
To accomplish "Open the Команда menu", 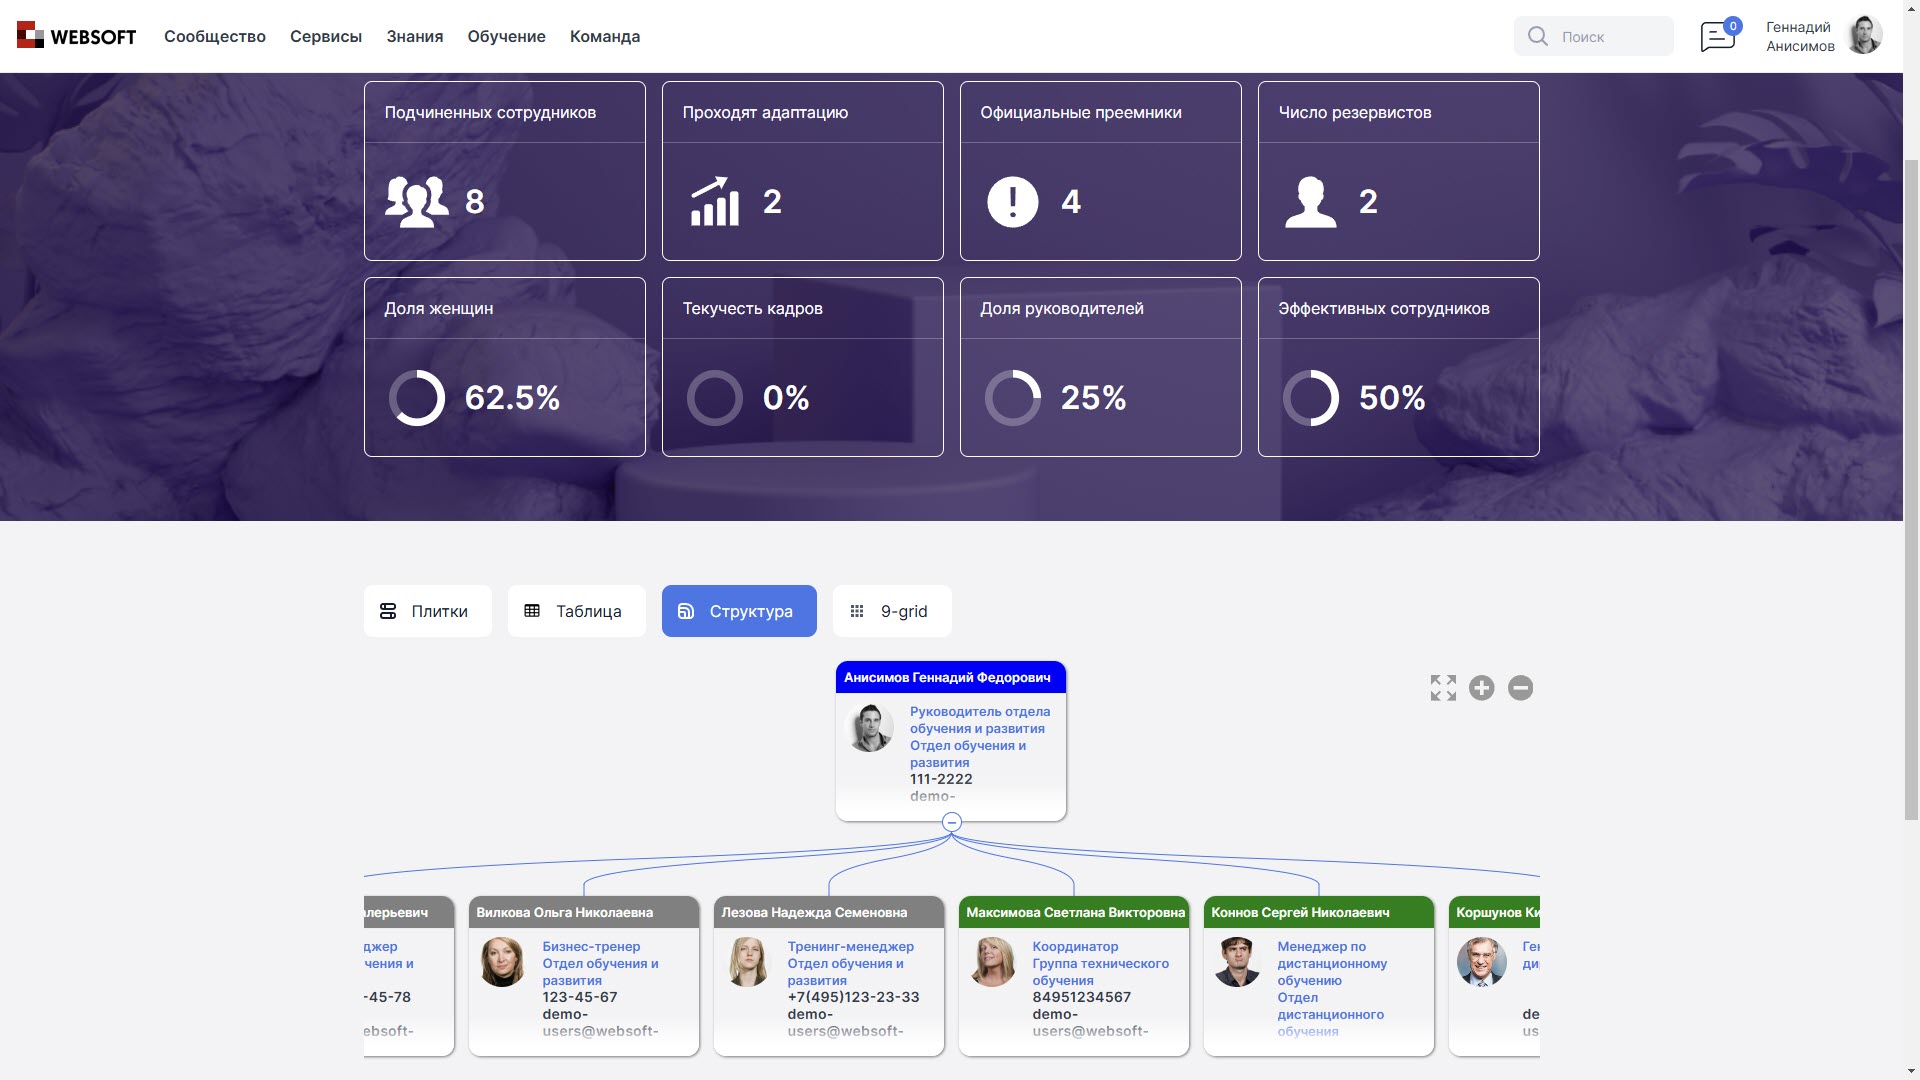I will click(604, 36).
